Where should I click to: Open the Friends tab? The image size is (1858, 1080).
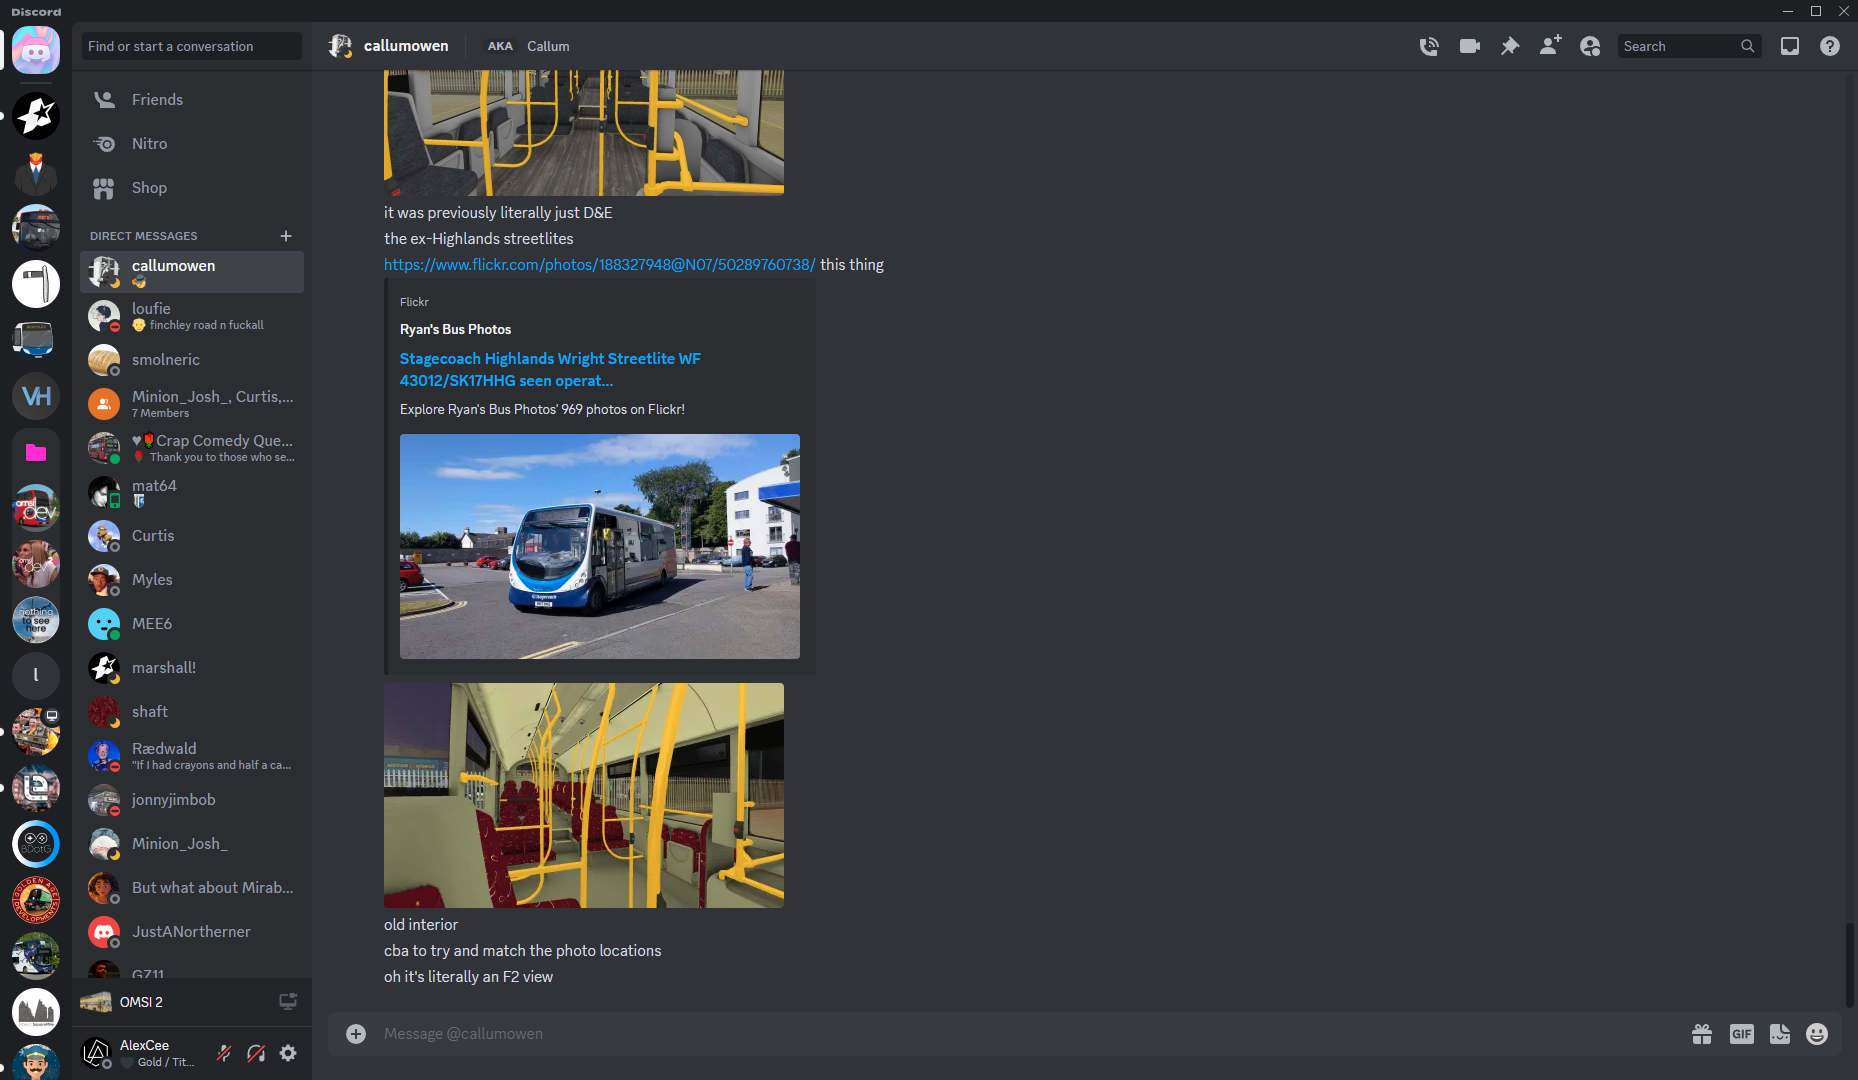[x=157, y=100]
